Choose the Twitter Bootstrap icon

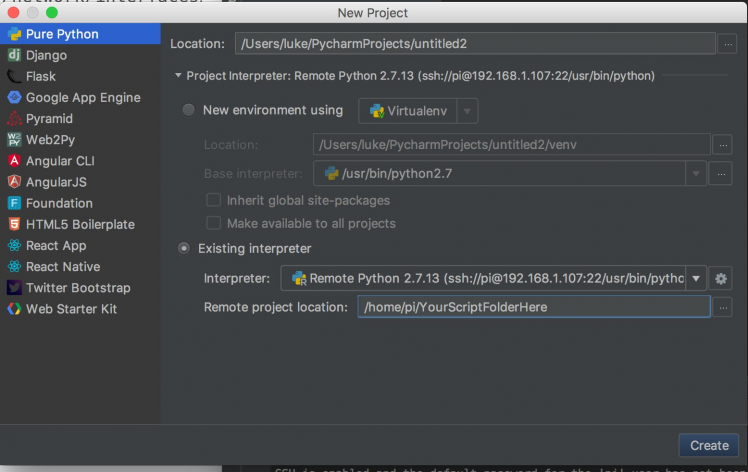[14, 288]
